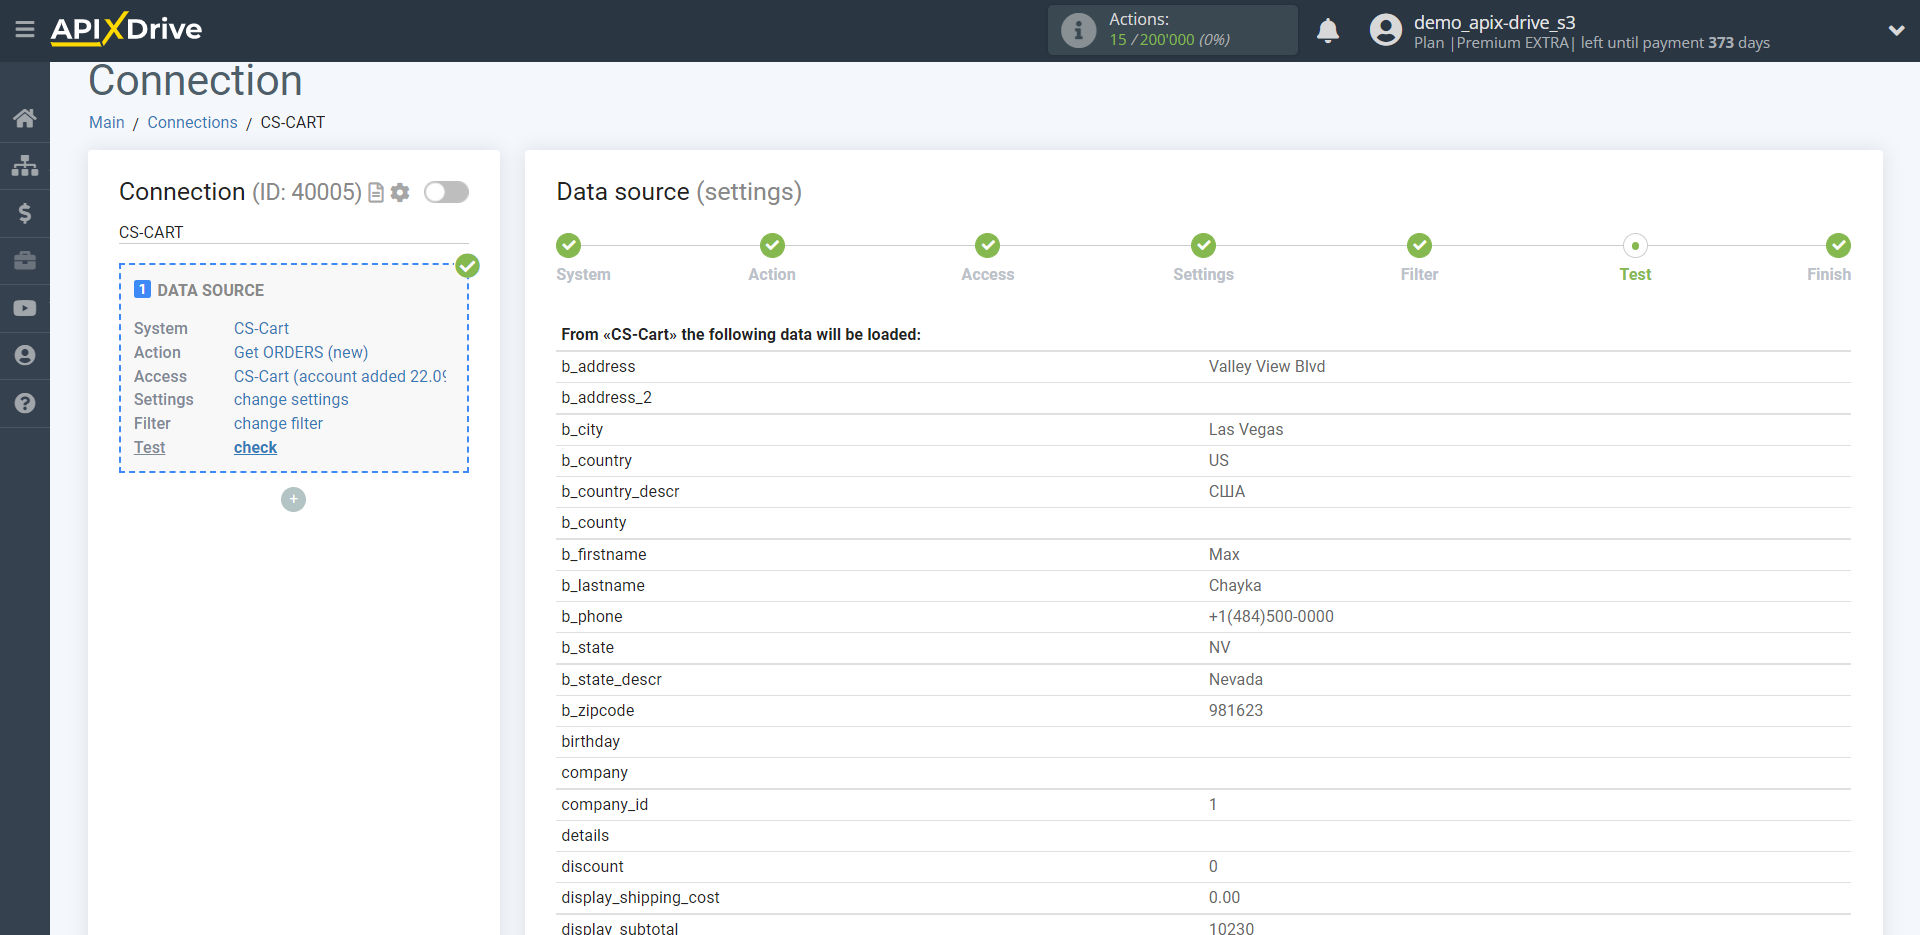This screenshot has height=935, width=1920.
Task: Click the Data Source green checkmark badge
Action: click(467, 266)
